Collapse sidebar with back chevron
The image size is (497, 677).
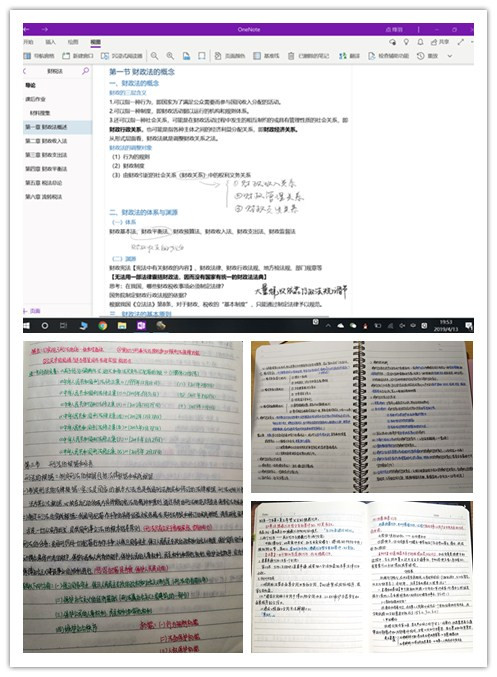[x=25, y=71]
